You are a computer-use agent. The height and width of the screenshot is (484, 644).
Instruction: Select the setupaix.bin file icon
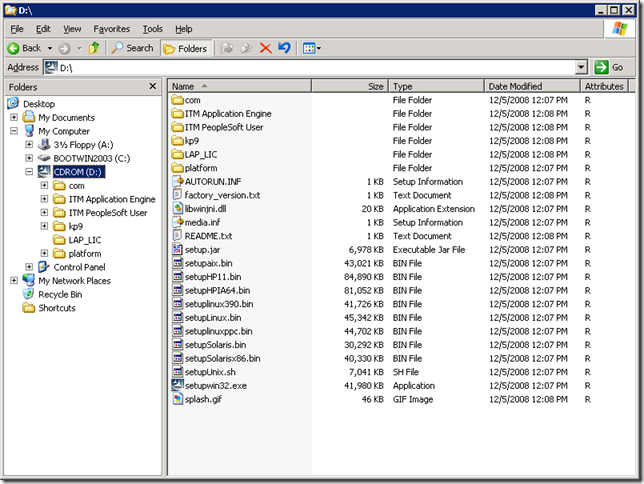coord(177,263)
